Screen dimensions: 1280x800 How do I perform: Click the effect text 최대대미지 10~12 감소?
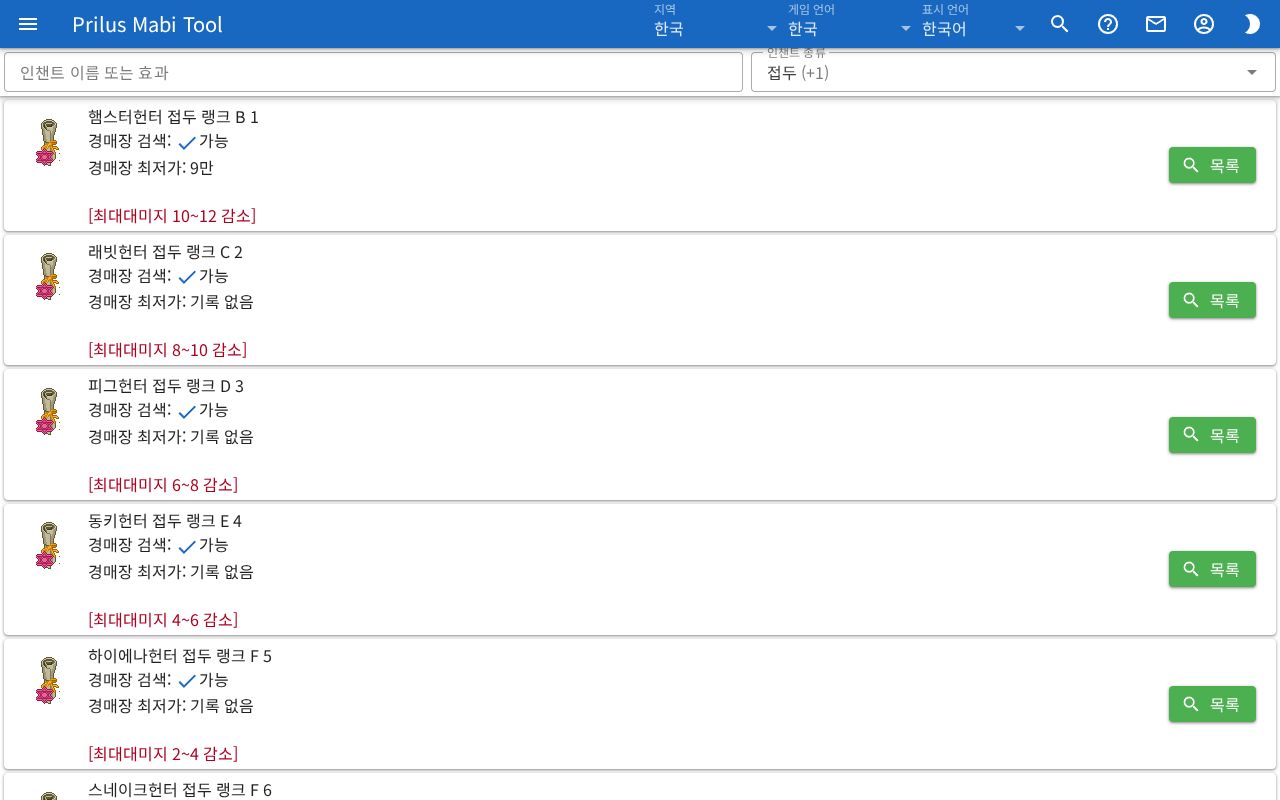point(172,215)
